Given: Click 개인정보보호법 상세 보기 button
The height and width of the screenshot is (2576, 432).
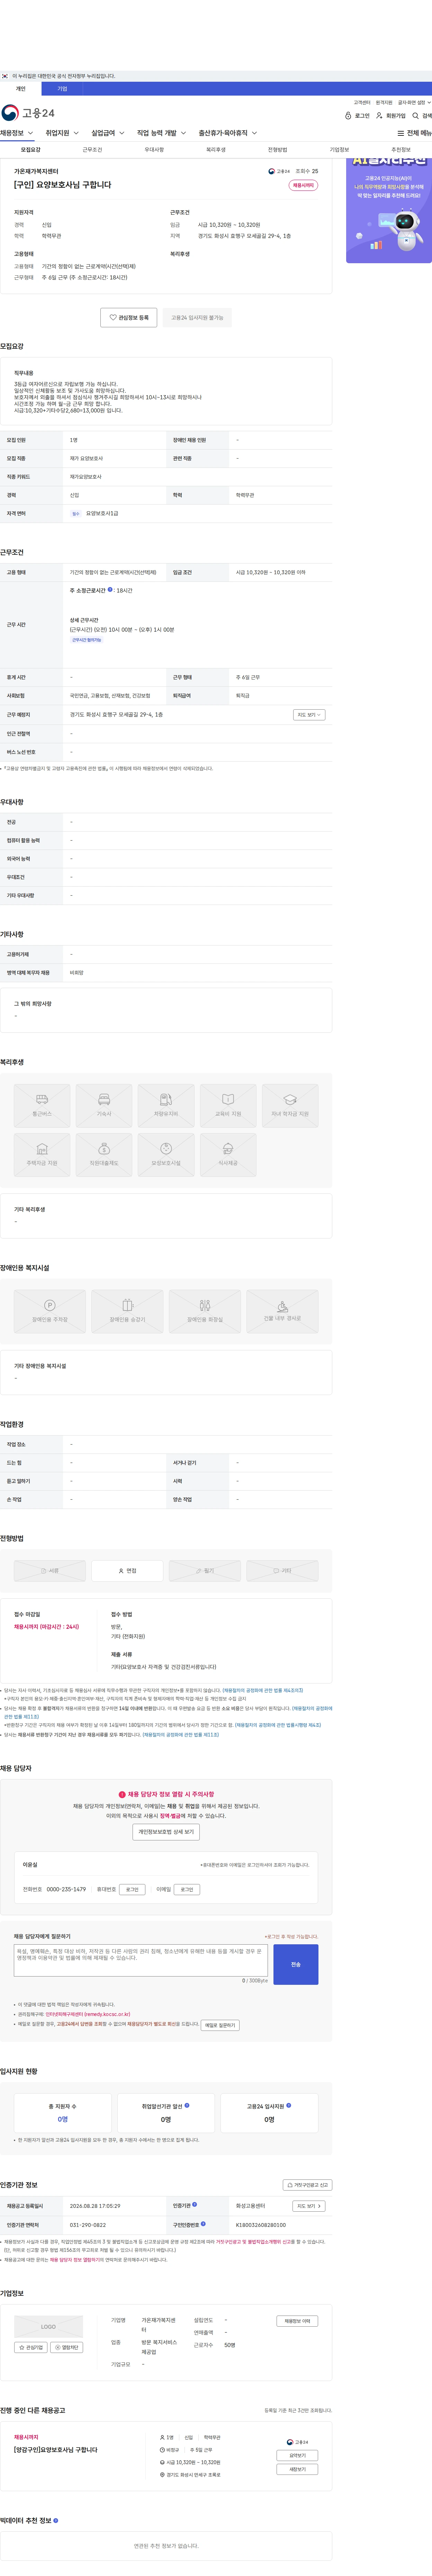Looking at the screenshot, I should 166,1832.
